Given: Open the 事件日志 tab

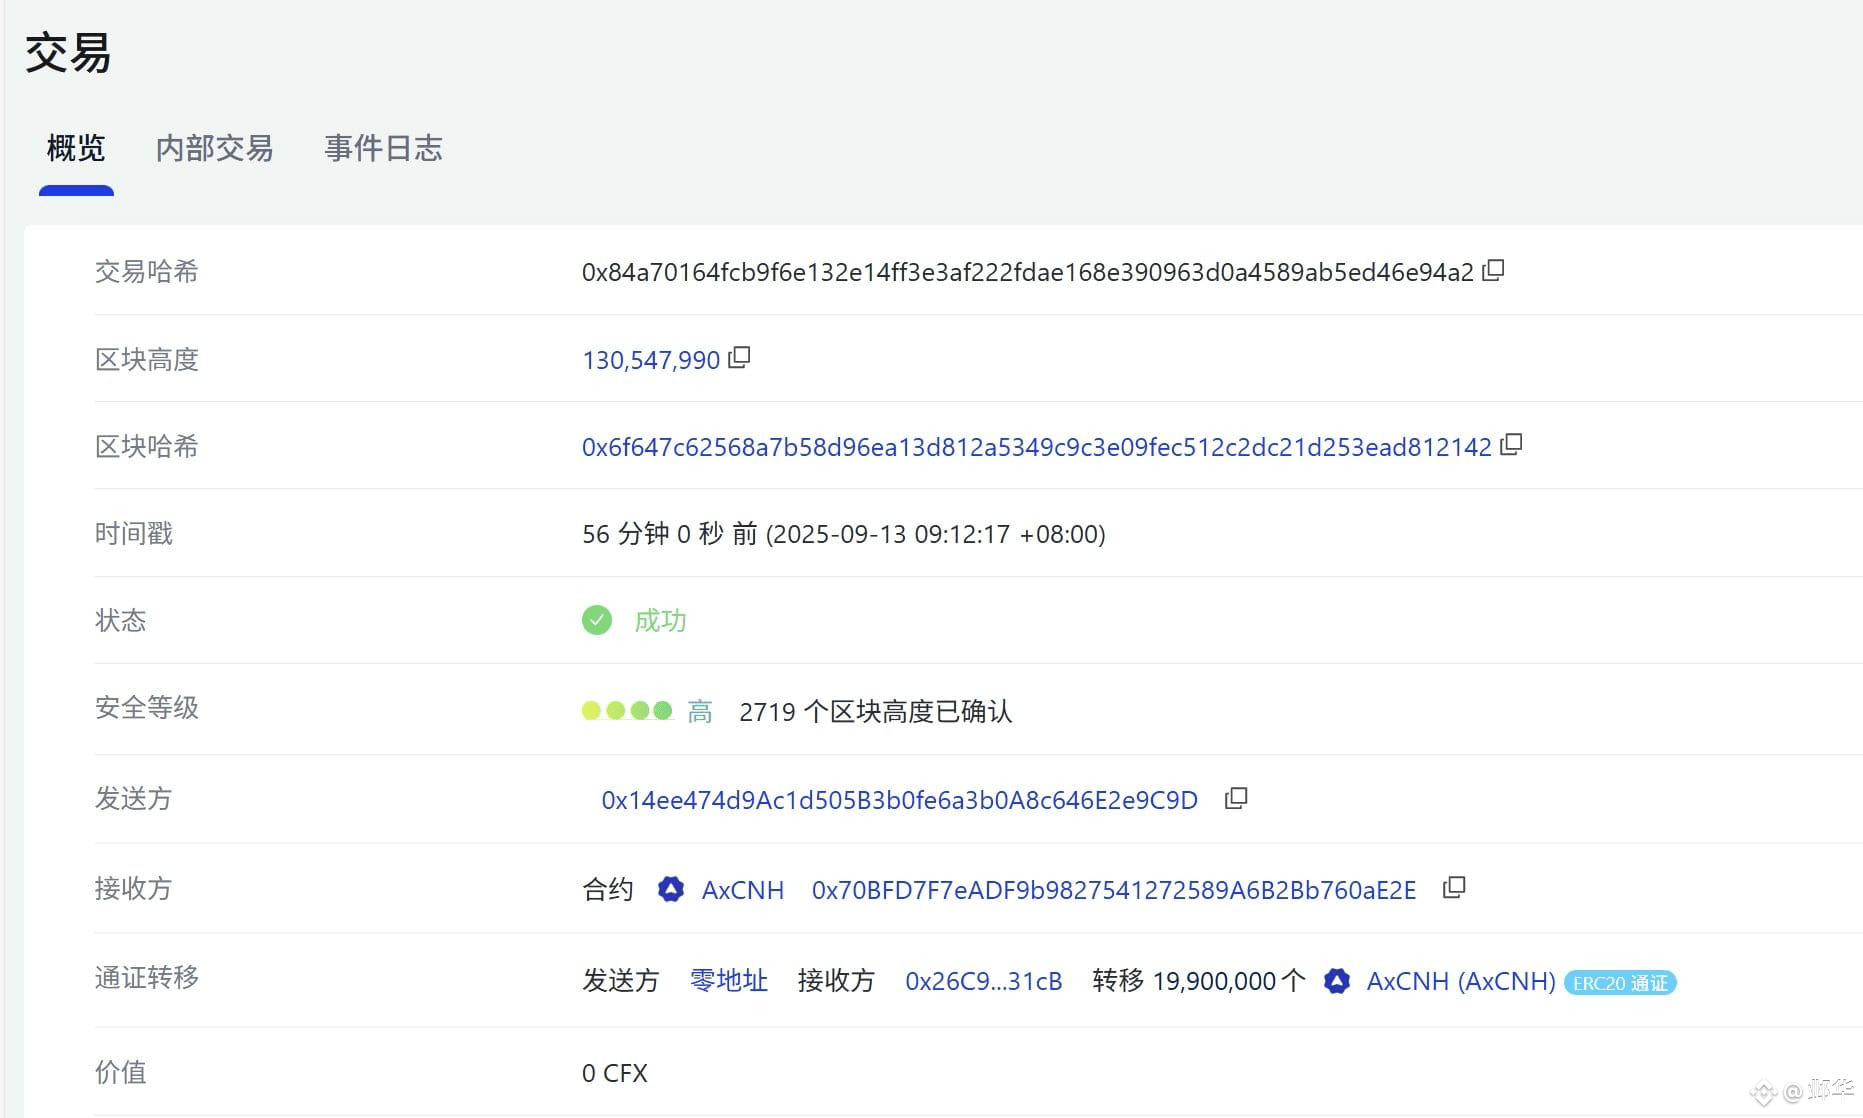Looking at the screenshot, I should pos(383,148).
